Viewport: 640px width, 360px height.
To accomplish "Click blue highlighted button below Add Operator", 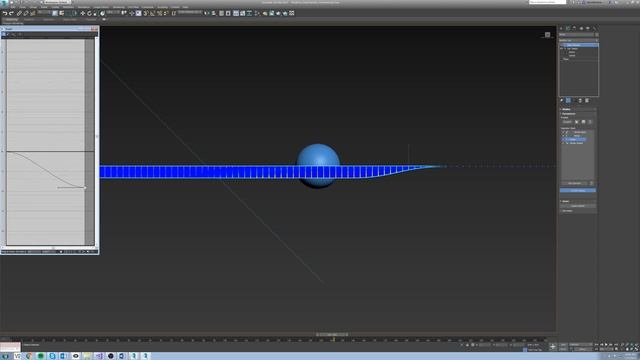I will 578,191.
